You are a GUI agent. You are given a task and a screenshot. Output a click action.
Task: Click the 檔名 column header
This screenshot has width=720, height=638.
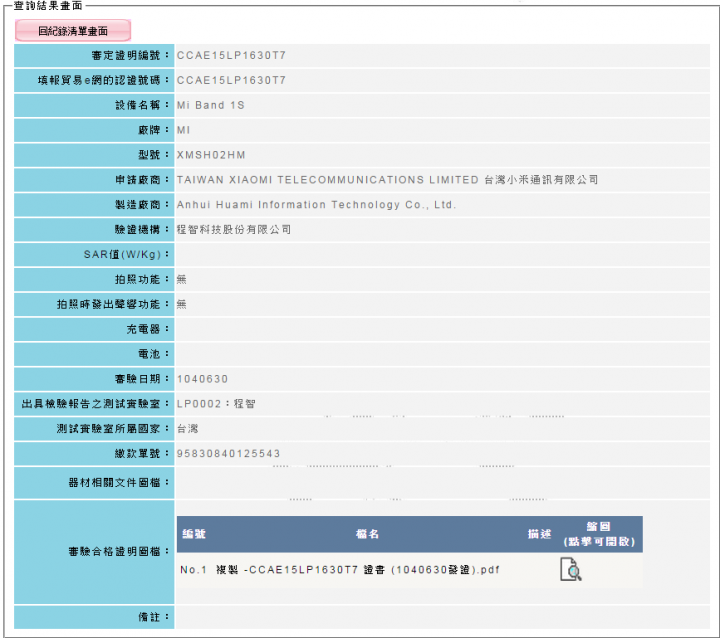[x=367, y=534]
